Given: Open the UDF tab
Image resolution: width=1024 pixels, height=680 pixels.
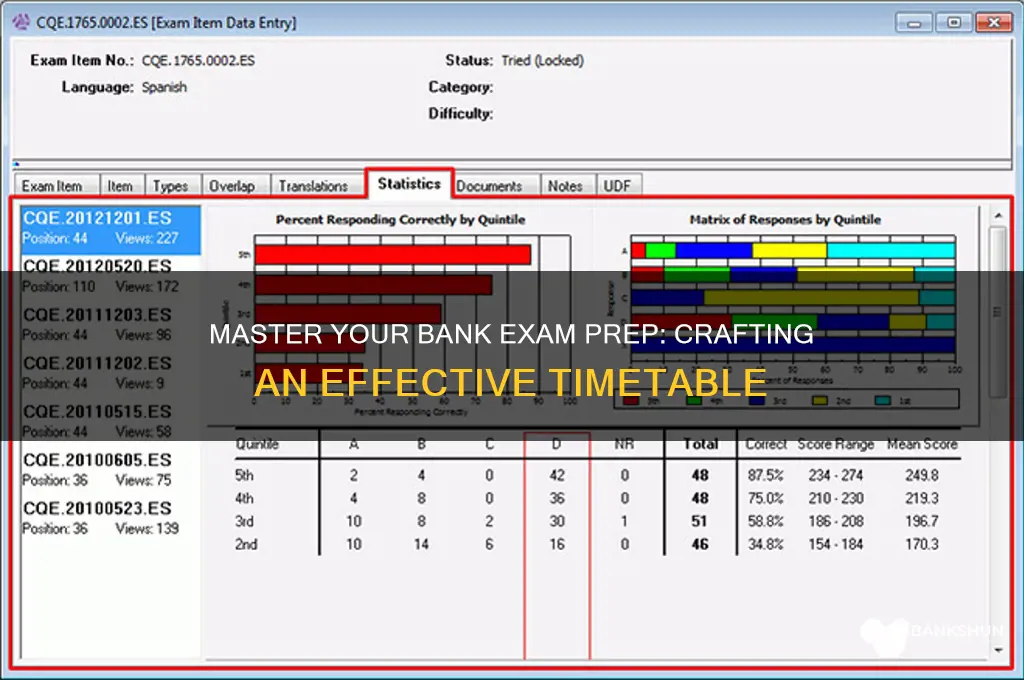Looking at the screenshot, I should pos(619,186).
